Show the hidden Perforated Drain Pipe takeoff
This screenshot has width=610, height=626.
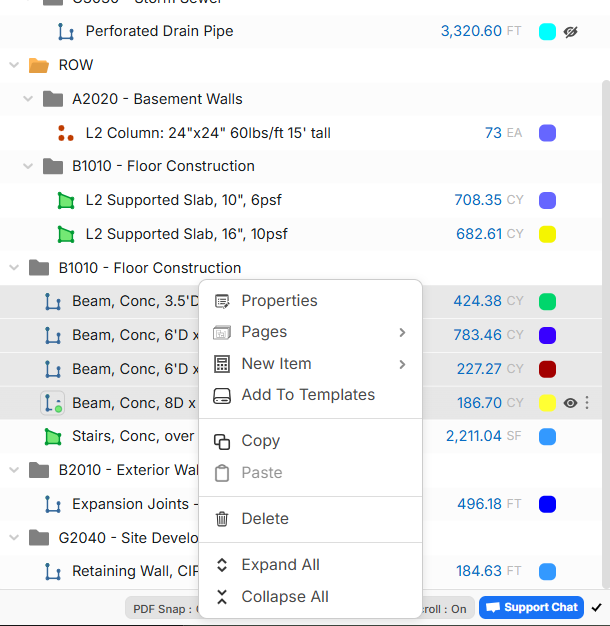[x=571, y=32]
